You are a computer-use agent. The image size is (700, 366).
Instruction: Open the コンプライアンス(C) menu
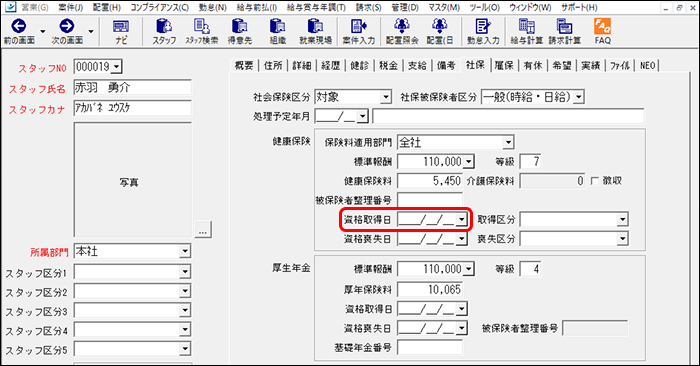pyautogui.click(x=159, y=8)
